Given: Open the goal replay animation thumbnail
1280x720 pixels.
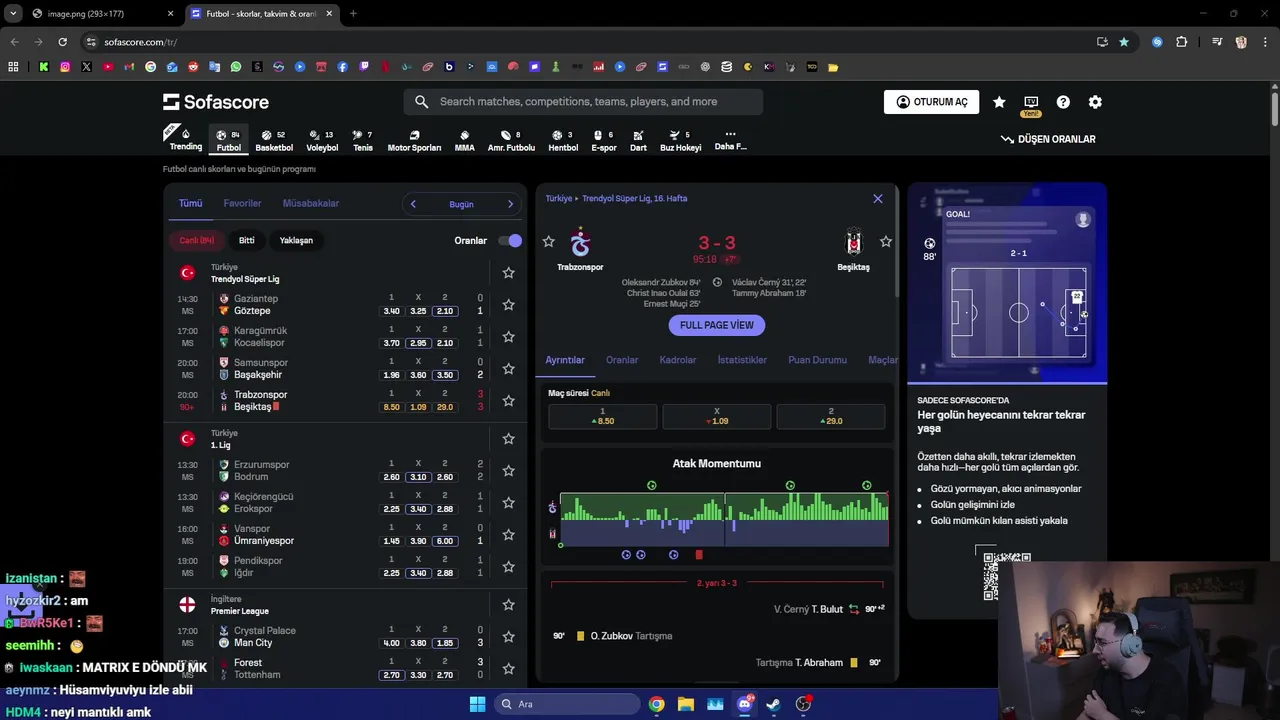Looking at the screenshot, I should pyautogui.click(x=1007, y=282).
